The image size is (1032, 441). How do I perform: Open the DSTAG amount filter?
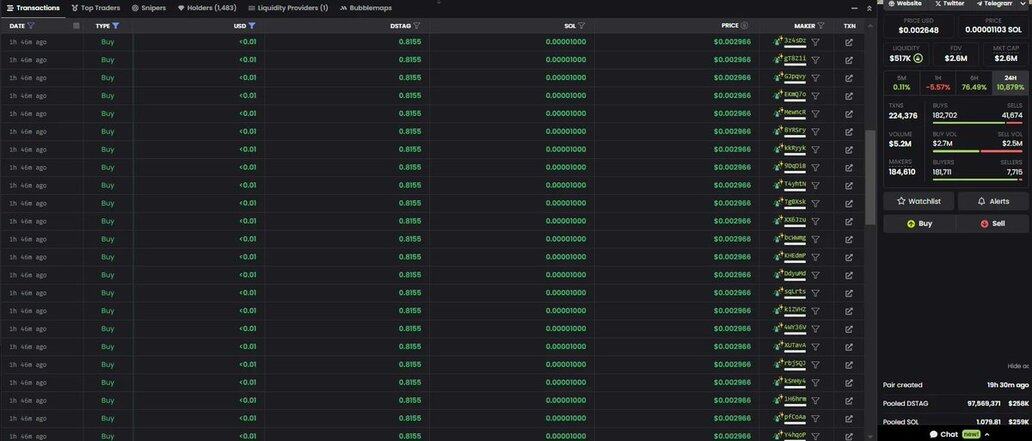[x=417, y=26]
